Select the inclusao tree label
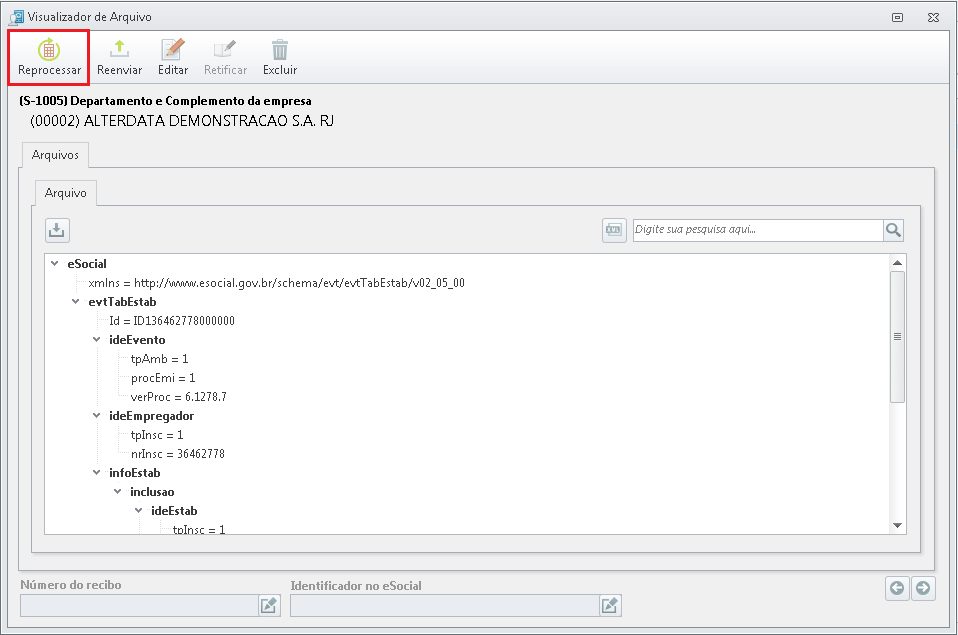 152,491
